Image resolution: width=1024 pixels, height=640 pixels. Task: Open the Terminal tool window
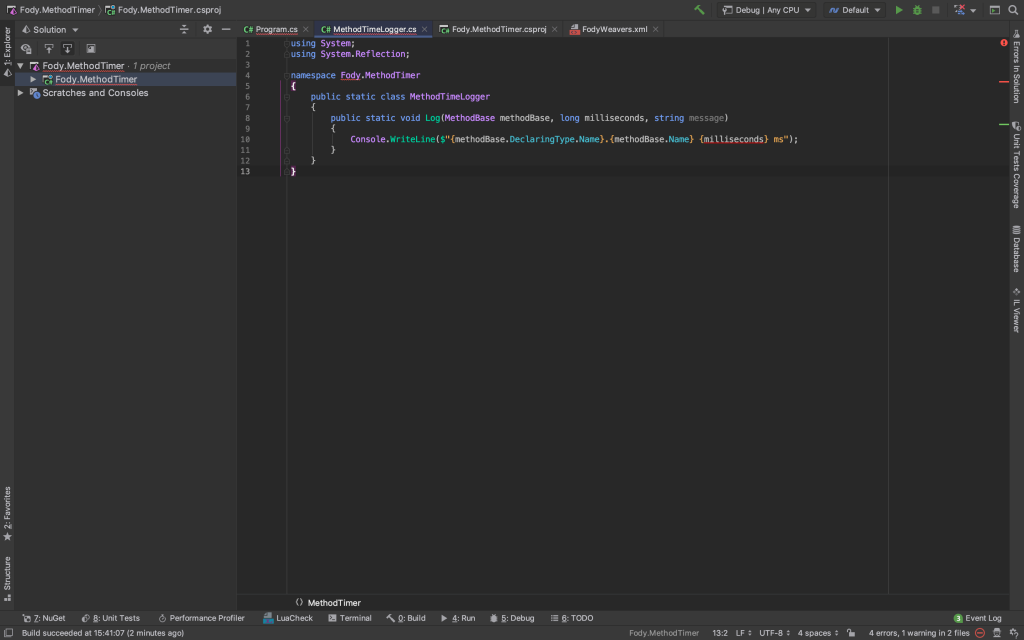(x=349, y=618)
